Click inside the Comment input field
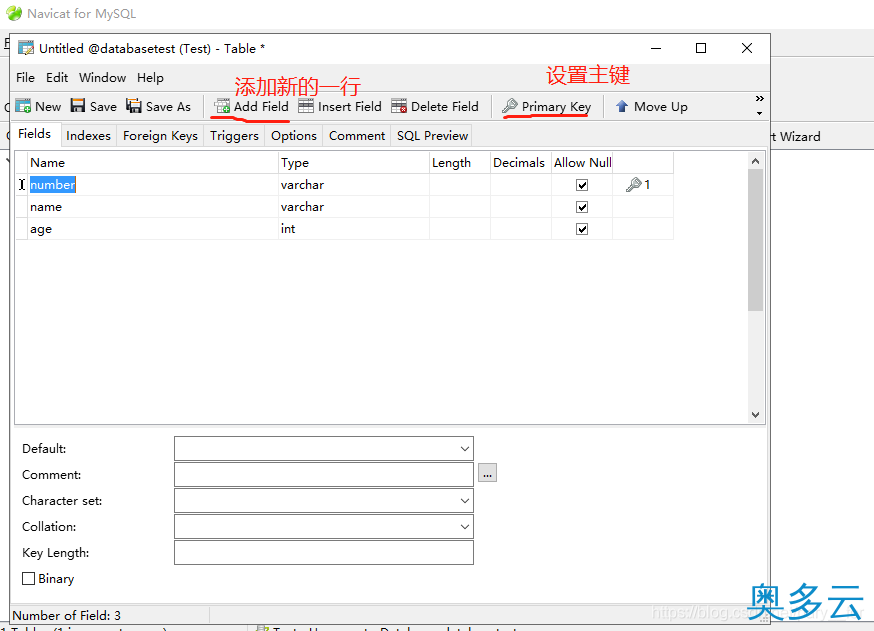Viewport: 874px width, 631px height. point(323,475)
